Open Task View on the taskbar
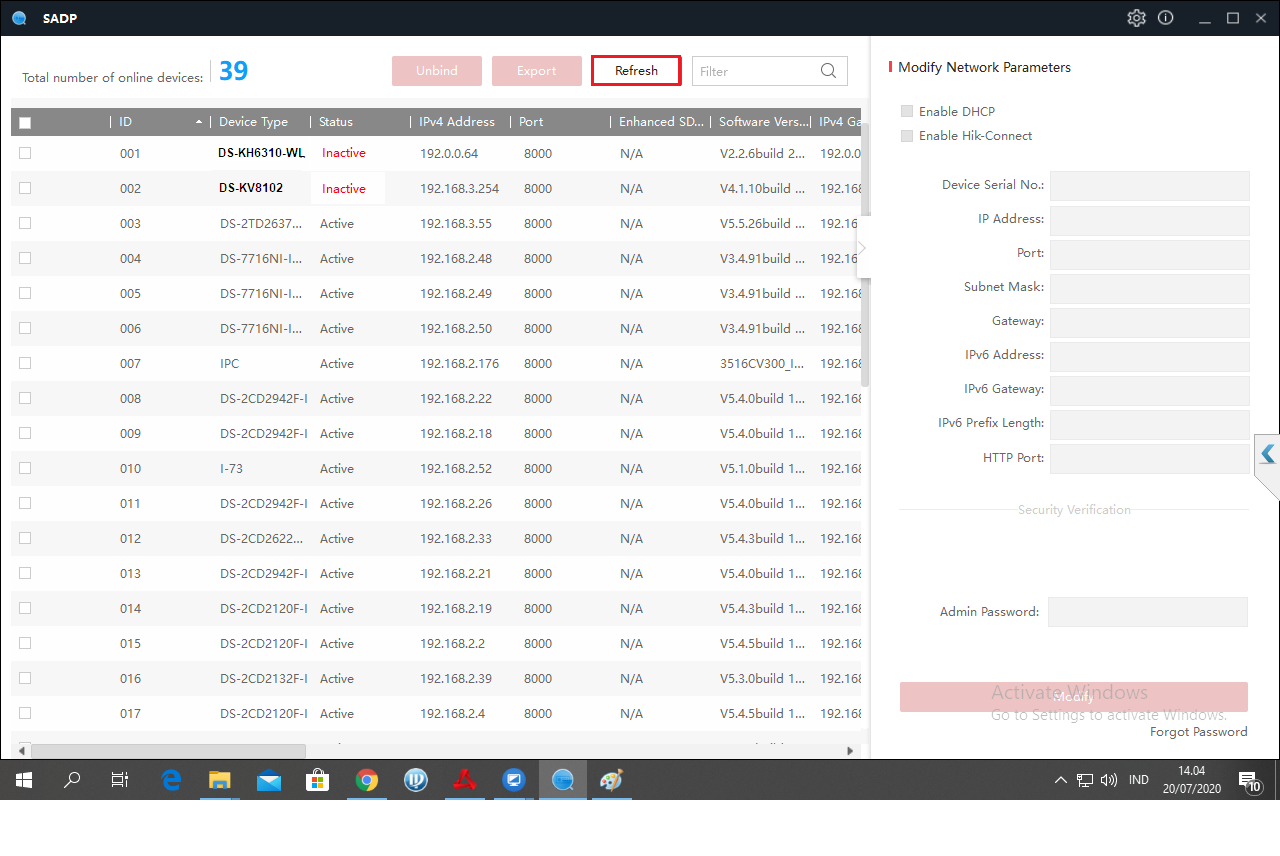The width and height of the screenshot is (1280, 856). (120, 780)
